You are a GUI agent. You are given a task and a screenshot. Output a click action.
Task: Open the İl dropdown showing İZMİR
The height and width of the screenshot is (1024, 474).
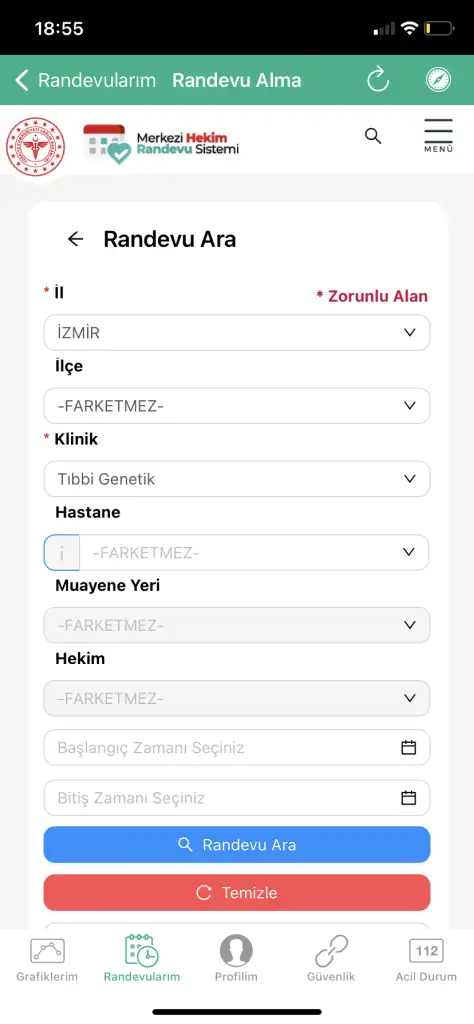tap(237, 332)
